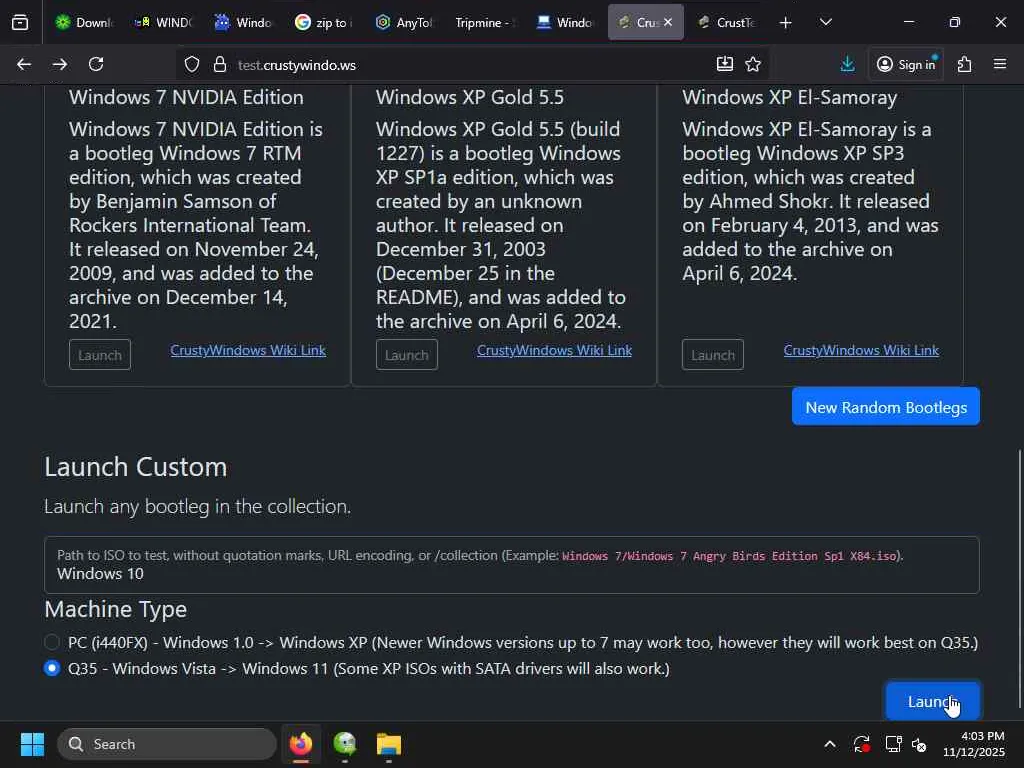Open the Firefox downloads panel
The width and height of the screenshot is (1024, 768).
pos(847,64)
